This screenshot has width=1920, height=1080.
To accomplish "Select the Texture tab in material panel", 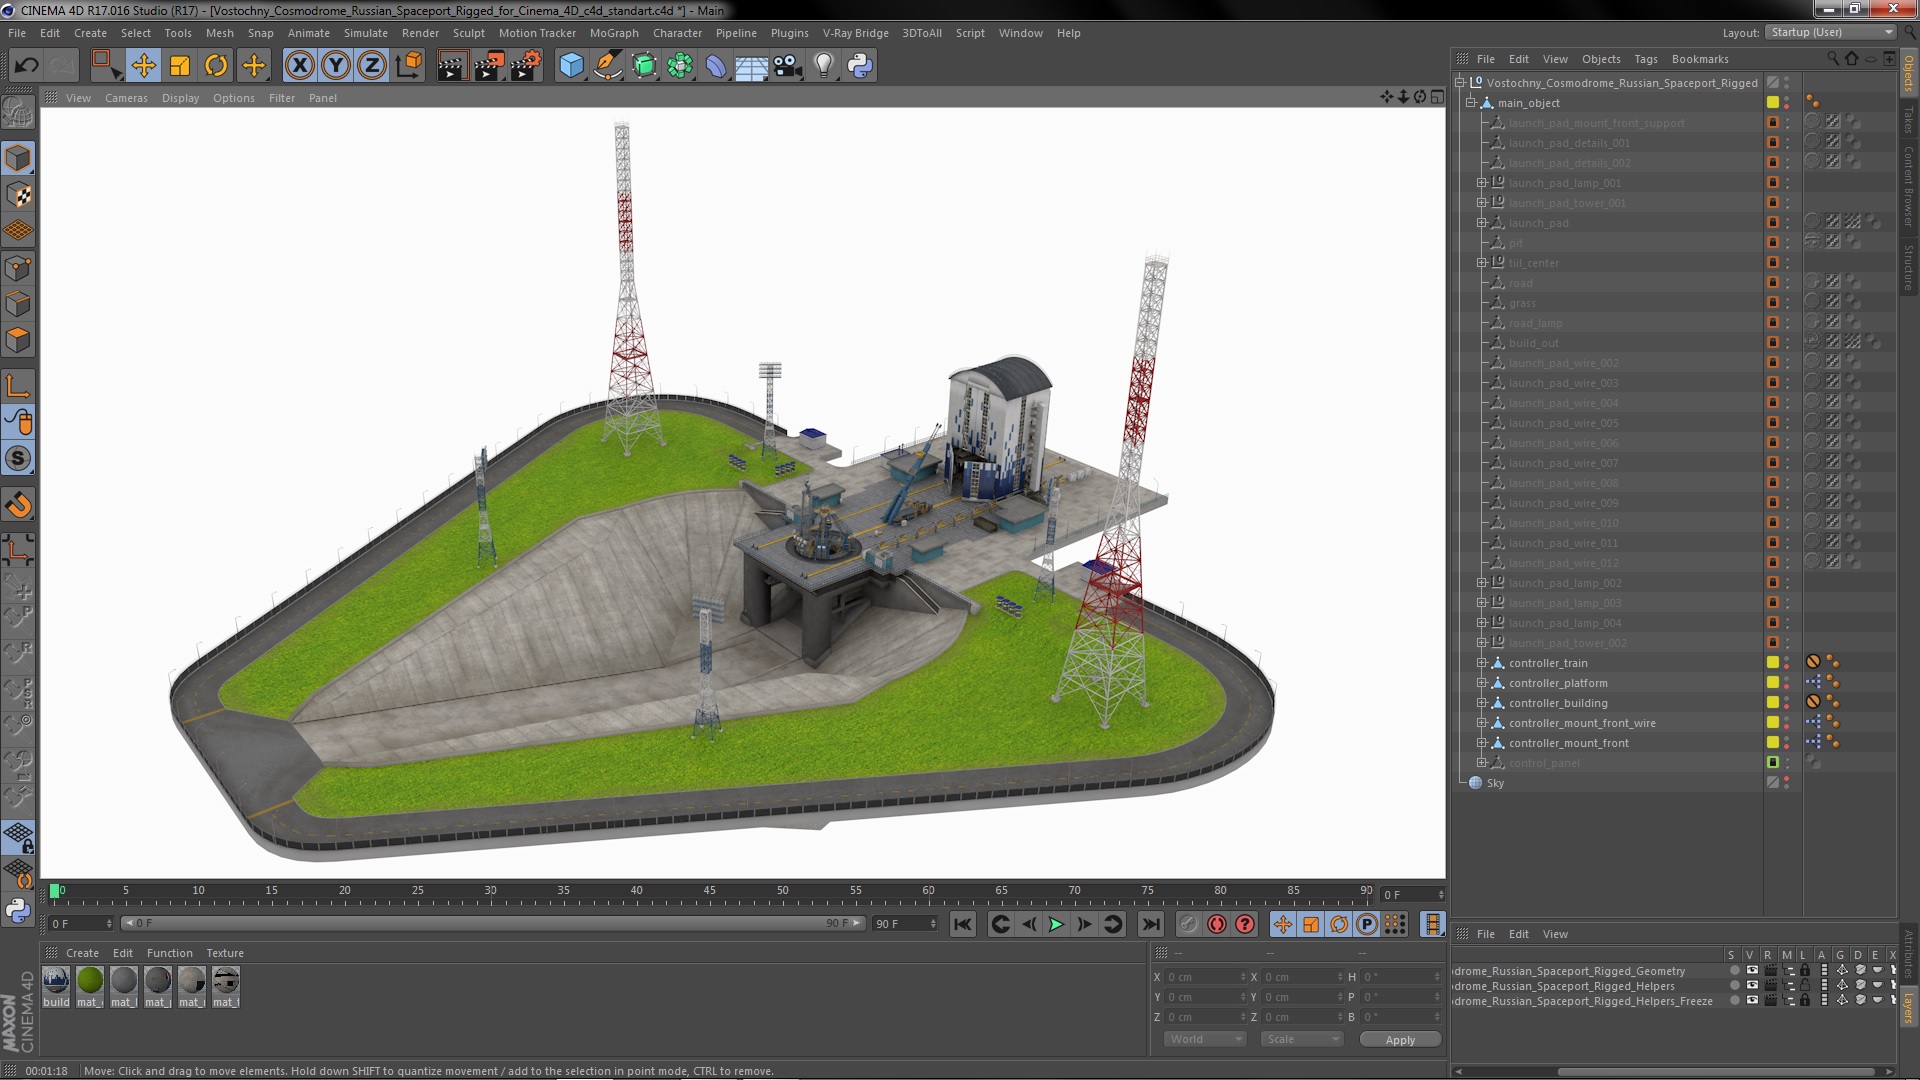I will [223, 952].
